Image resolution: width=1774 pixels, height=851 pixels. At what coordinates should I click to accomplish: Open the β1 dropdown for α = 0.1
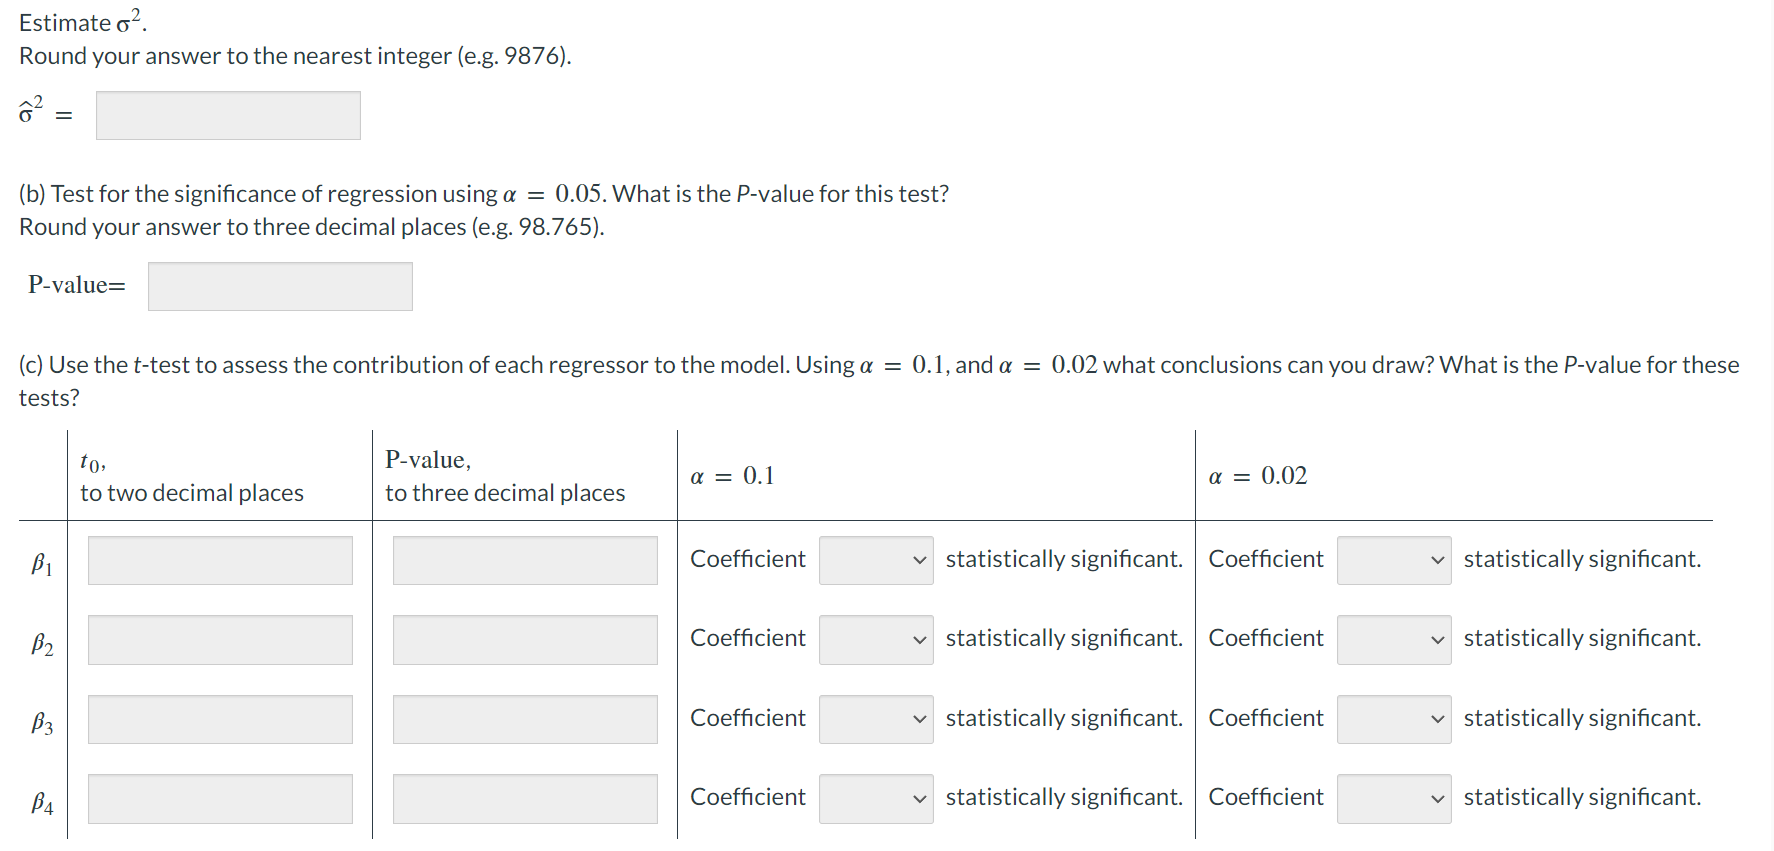(x=876, y=560)
